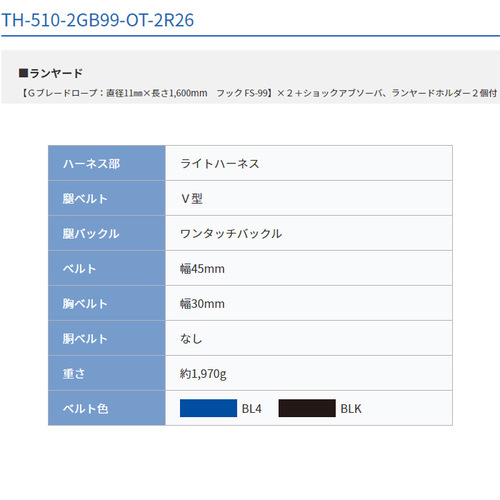Click the TH-510-2GB99-OT-2R26 product title

98,20
